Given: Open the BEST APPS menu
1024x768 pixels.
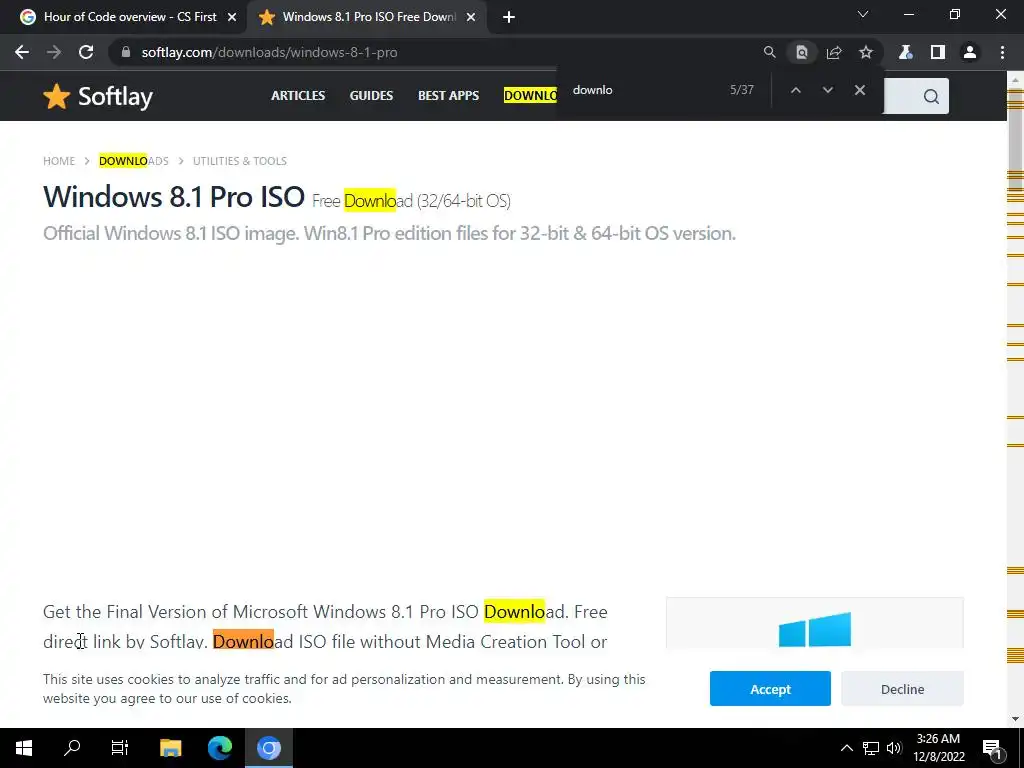Looking at the screenshot, I should [x=448, y=95].
